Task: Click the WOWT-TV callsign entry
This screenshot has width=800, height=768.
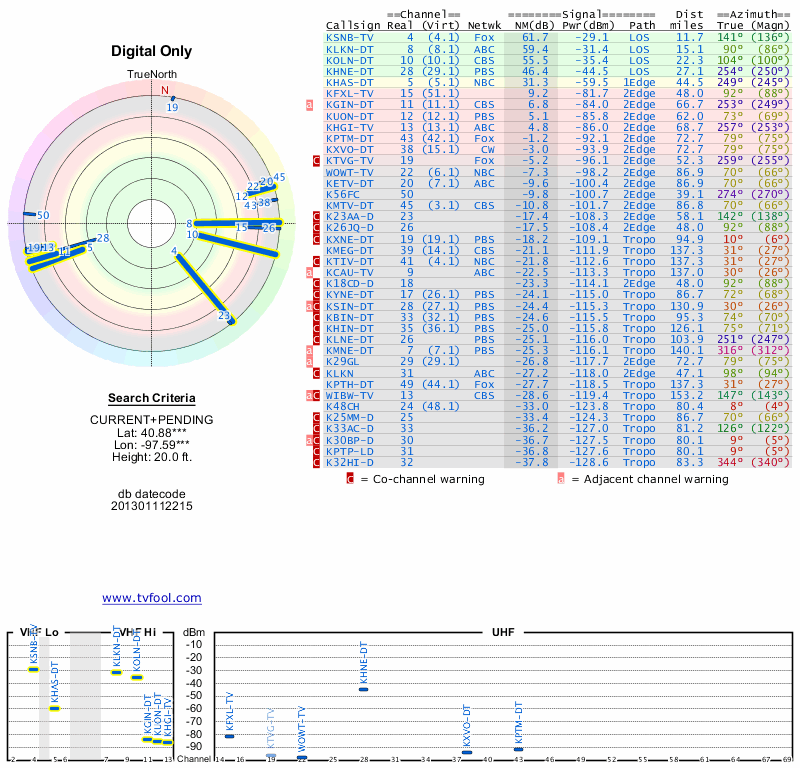Action: click(x=350, y=171)
